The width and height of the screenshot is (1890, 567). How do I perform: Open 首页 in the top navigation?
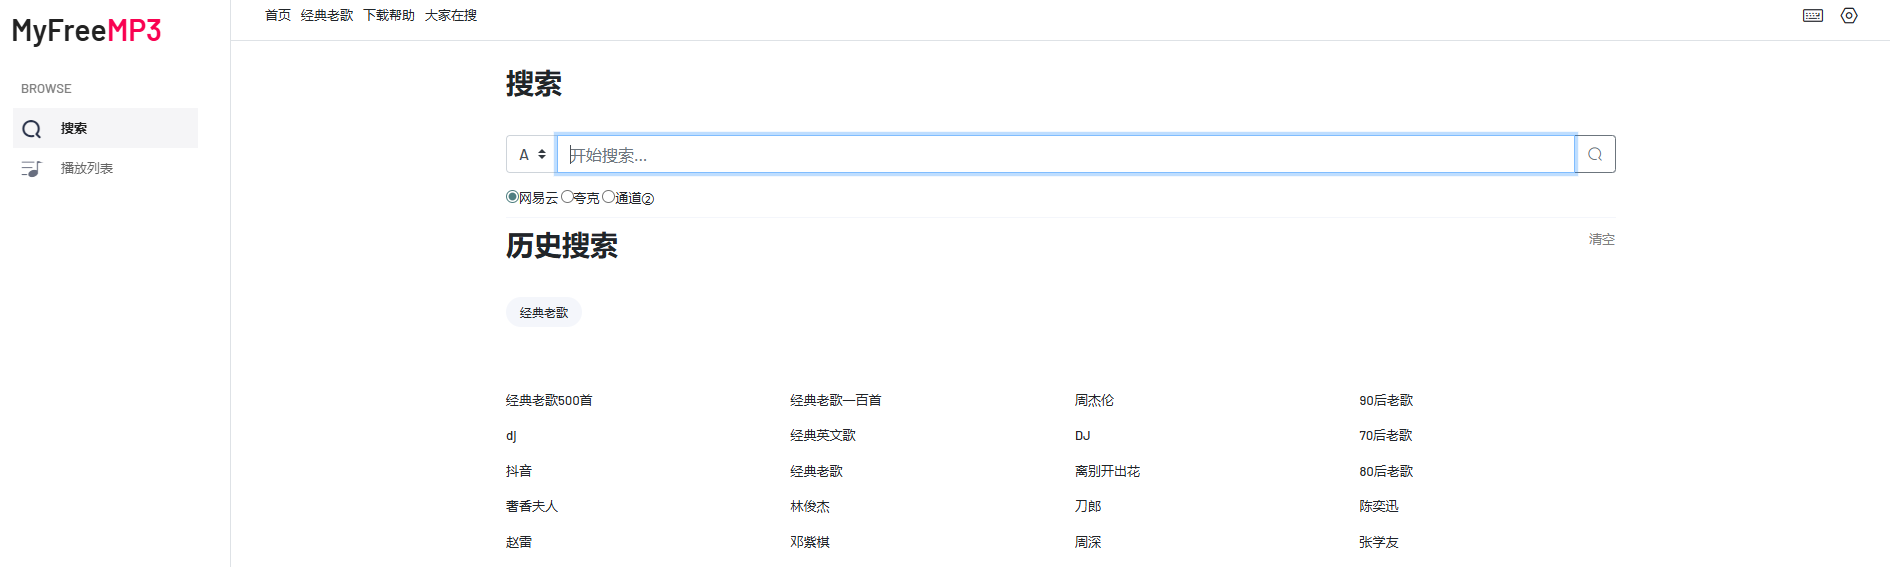click(x=277, y=15)
